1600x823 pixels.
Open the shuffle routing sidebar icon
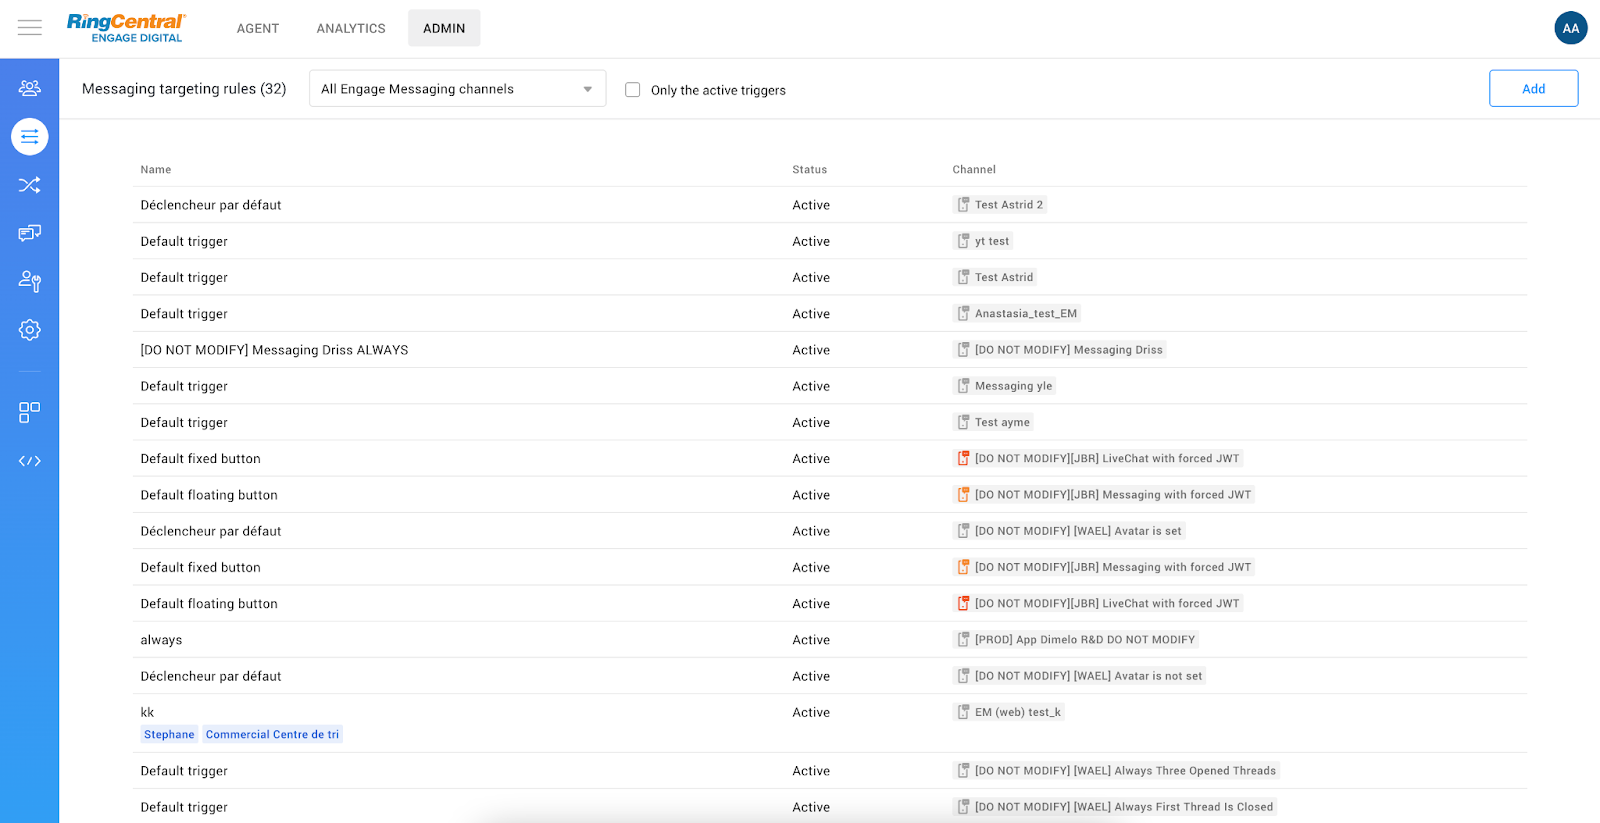click(30, 185)
